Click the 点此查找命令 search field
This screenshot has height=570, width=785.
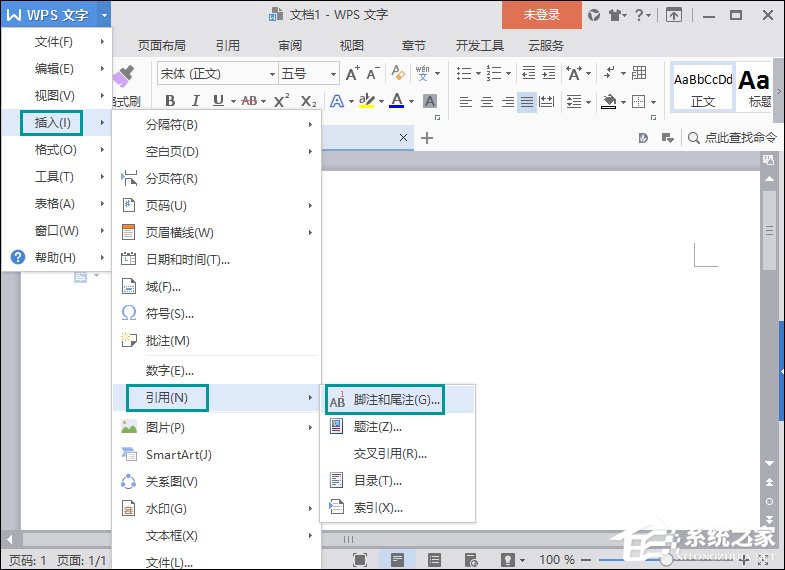[732, 138]
